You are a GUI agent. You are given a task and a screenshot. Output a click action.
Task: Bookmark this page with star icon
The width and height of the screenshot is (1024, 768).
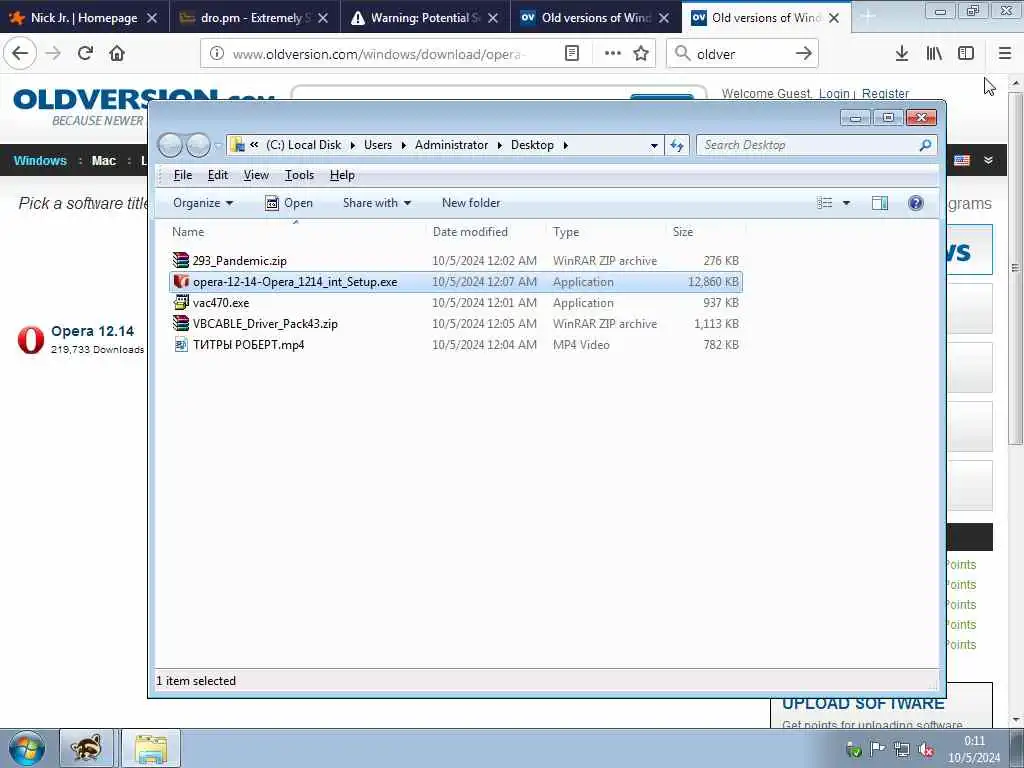641,54
